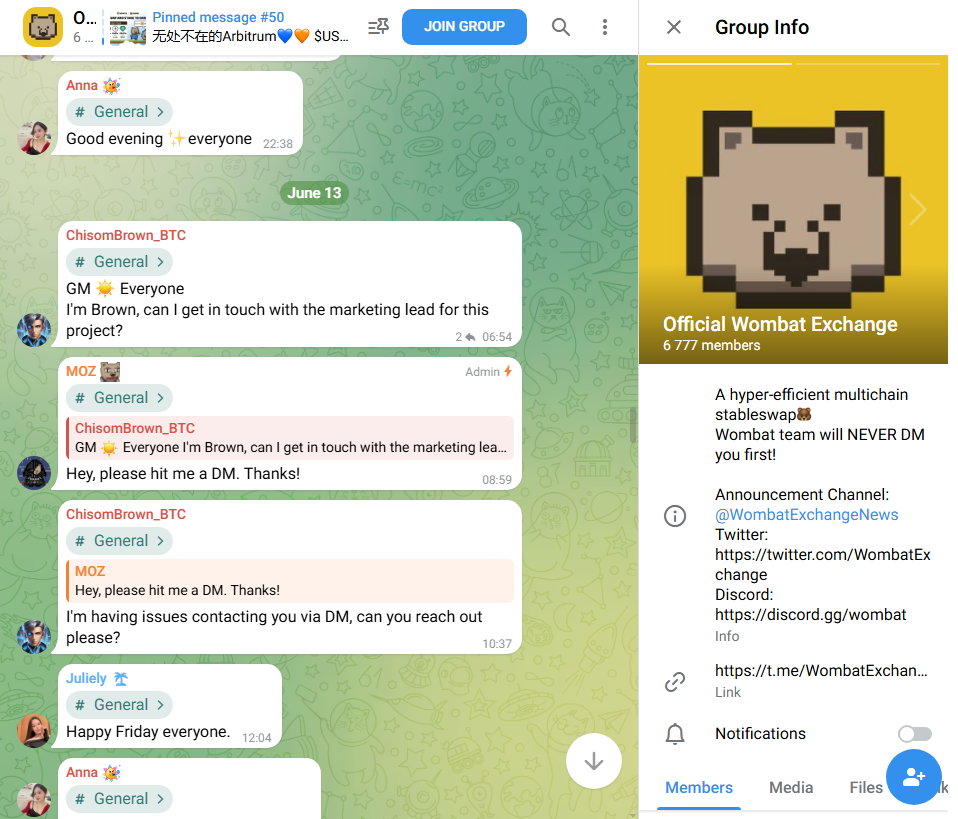Viewport: 958px width, 819px height.
Task: Open @WombatExchangeNews announcement channel link
Action: point(806,515)
